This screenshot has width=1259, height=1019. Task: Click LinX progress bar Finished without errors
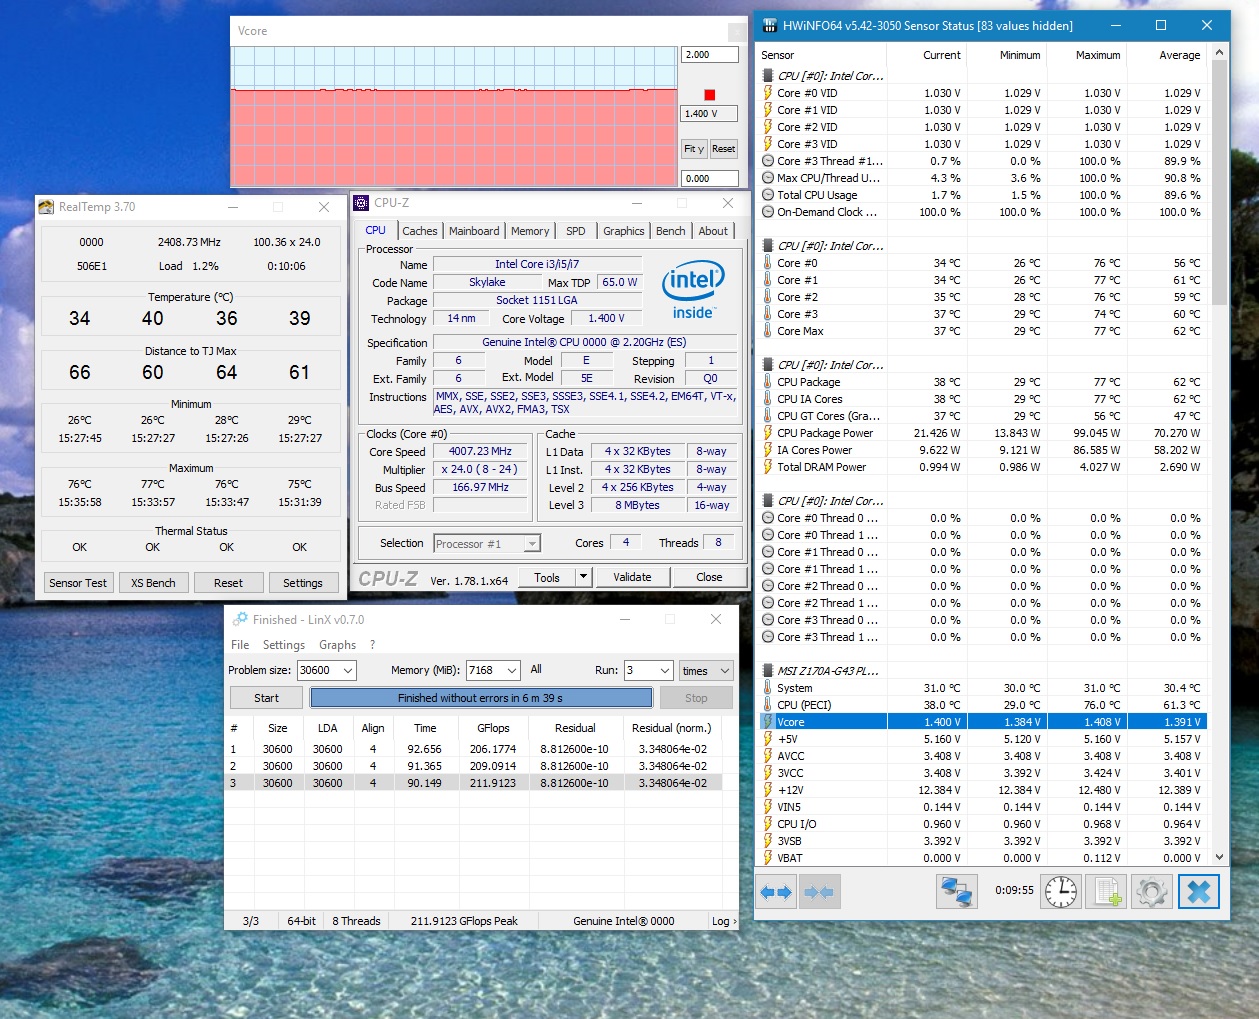point(481,698)
